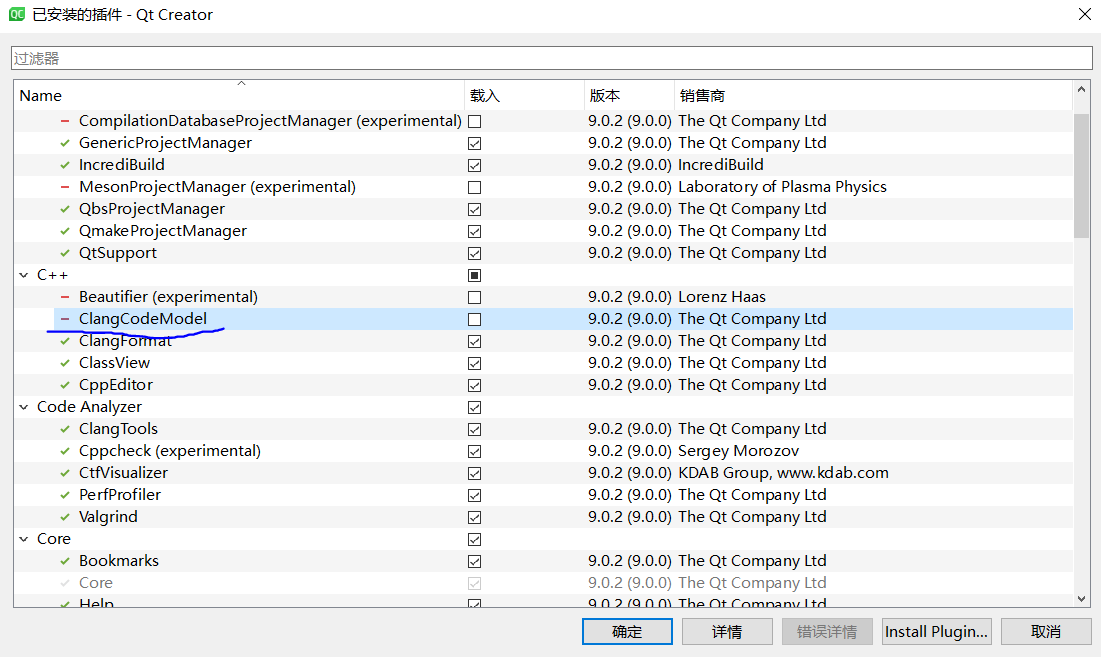This screenshot has width=1101, height=657.
Task: Click the green checkmark beside Valgrind
Action: coord(65,517)
